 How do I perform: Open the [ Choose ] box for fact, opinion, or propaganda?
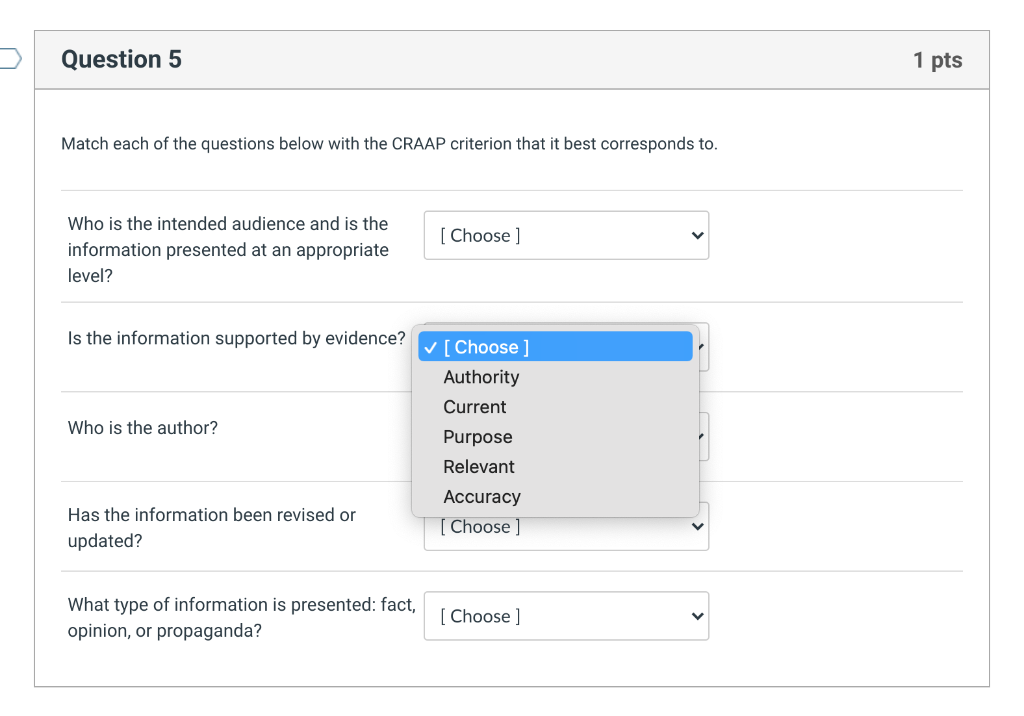pyautogui.click(x=566, y=616)
